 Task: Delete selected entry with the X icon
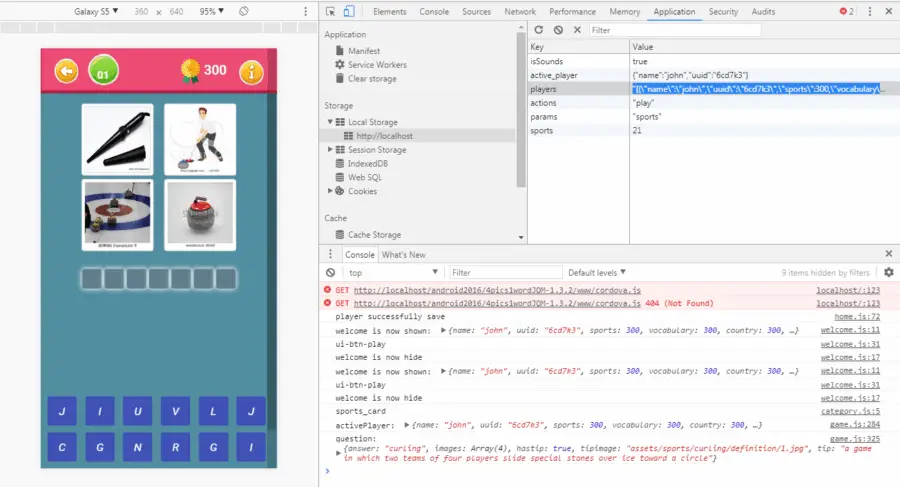click(577, 30)
